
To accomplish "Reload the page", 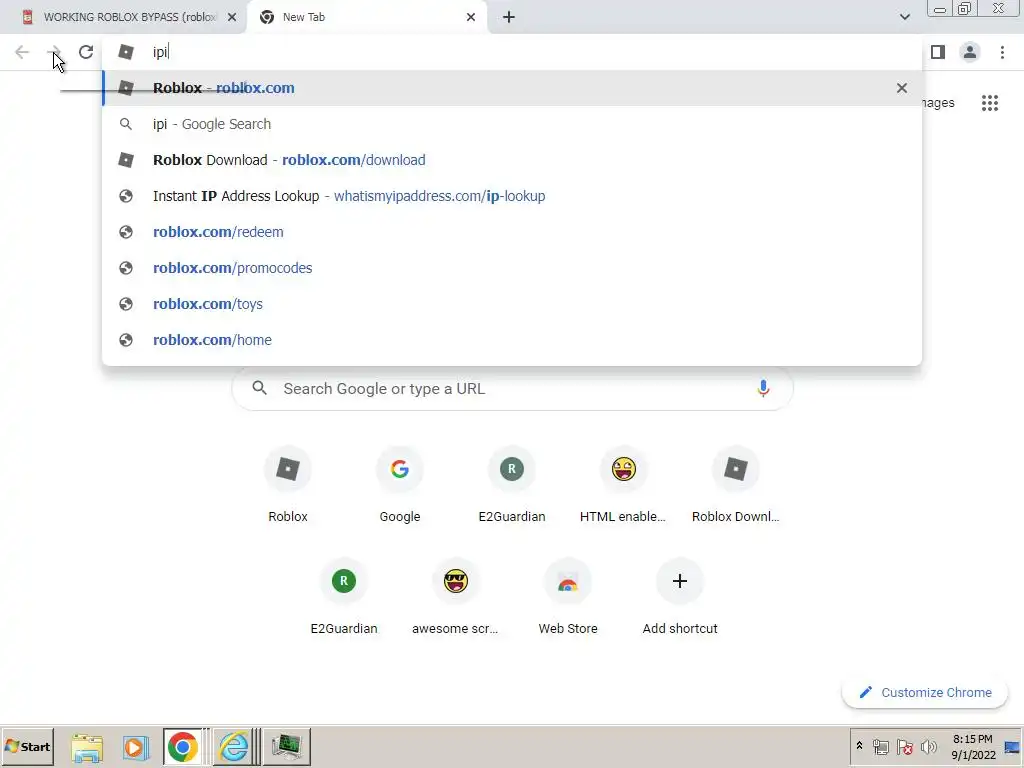I will [x=86, y=52].
